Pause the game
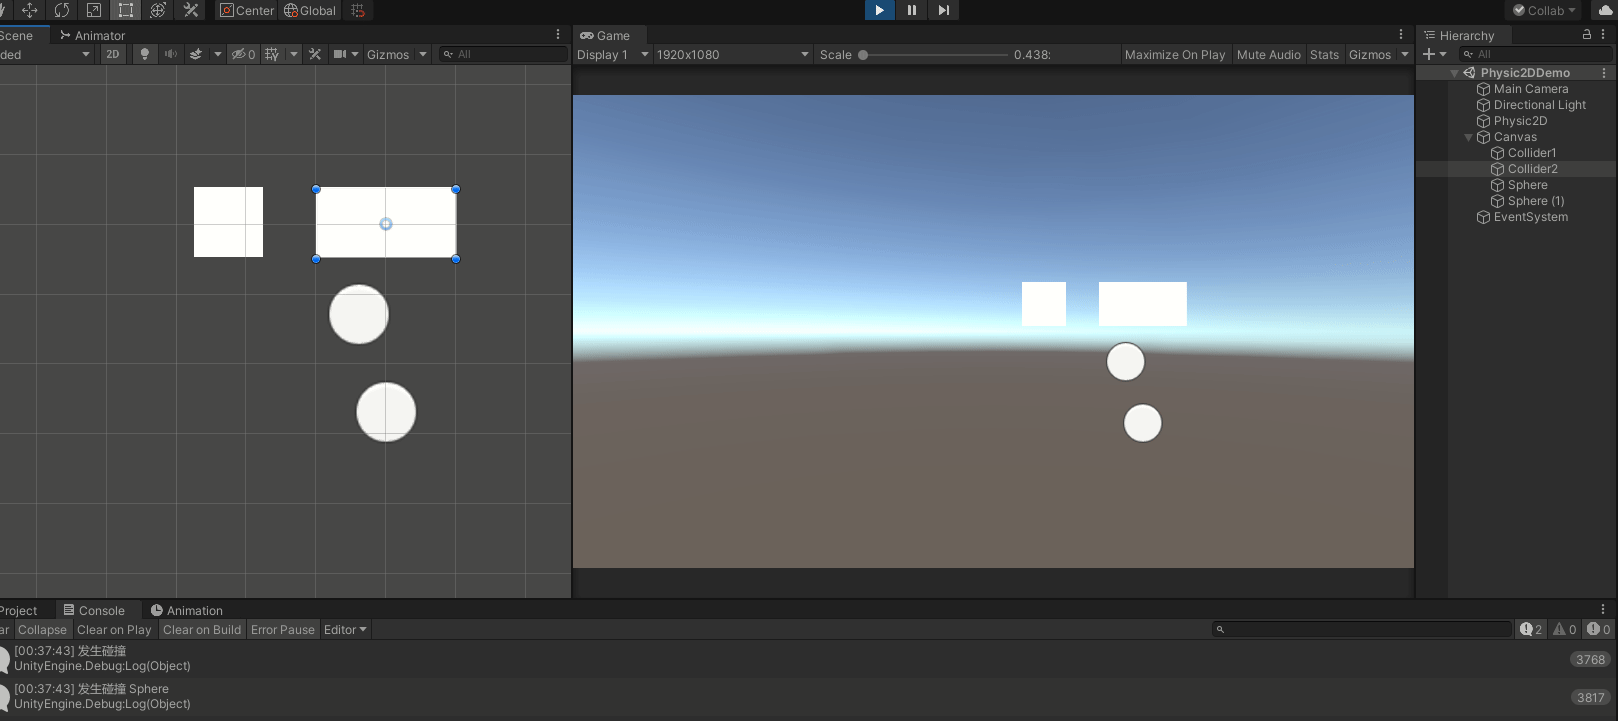This screenshot has width=1618, height=721. click(x=911, y=10)
